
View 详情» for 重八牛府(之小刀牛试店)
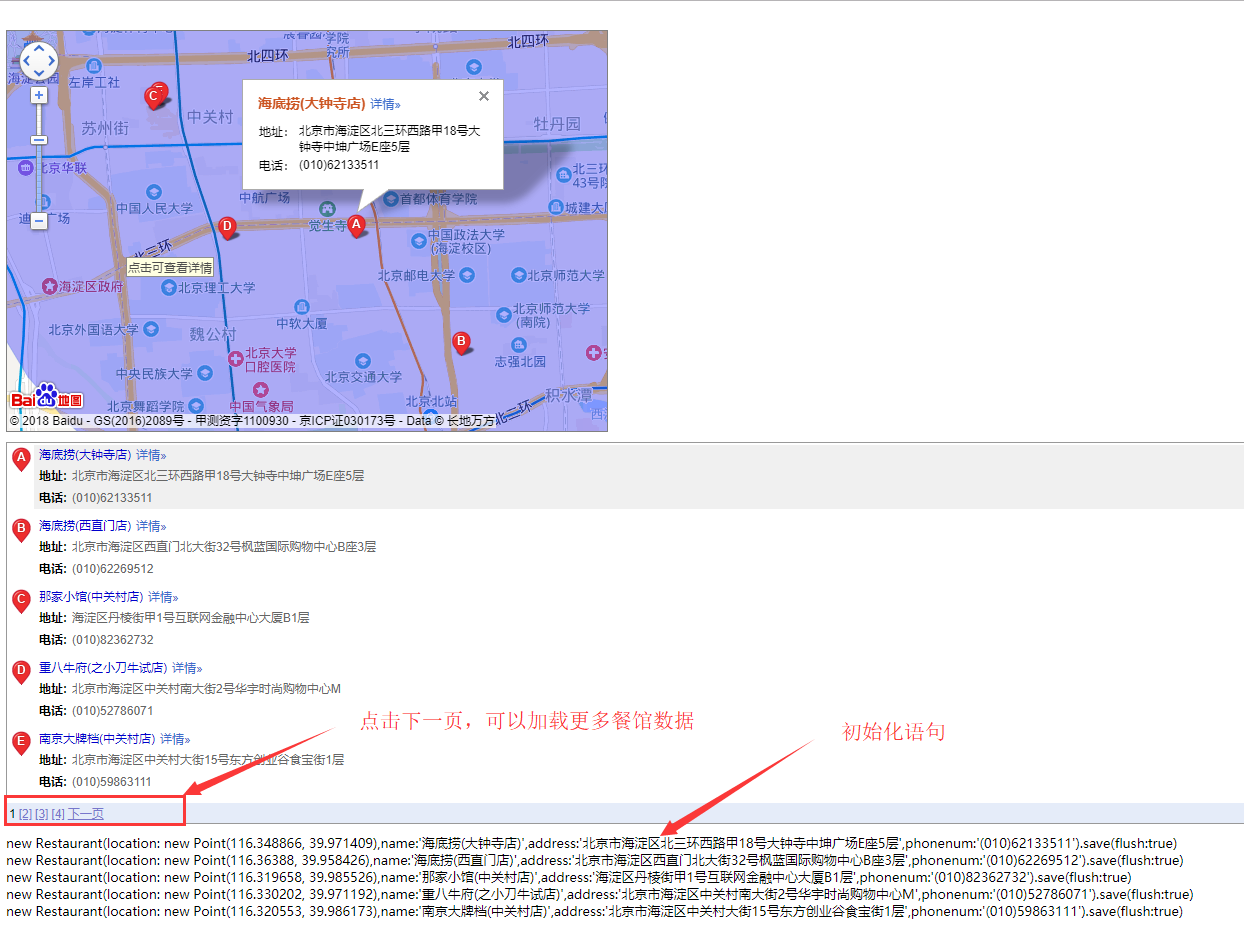pos(187,668)
